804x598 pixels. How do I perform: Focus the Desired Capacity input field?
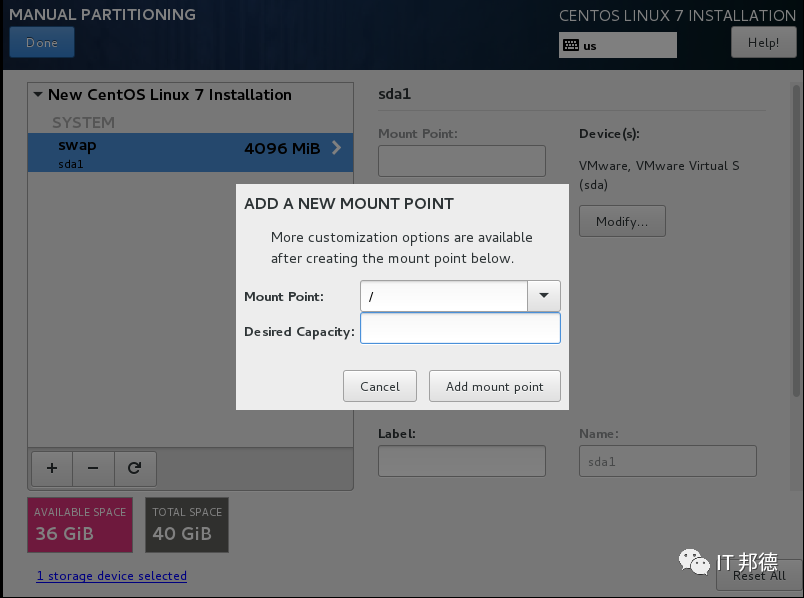click(460, 328)
